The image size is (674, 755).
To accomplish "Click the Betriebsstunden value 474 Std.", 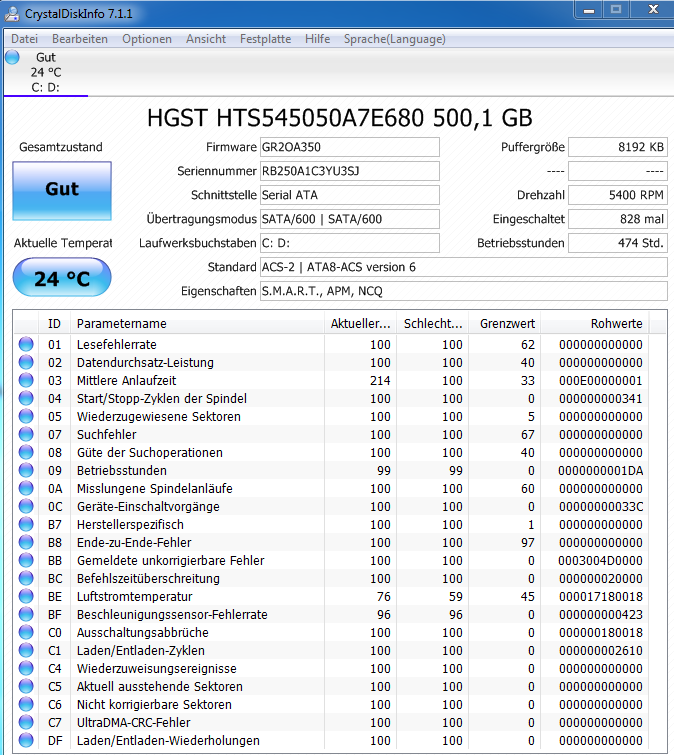I will (618, 244).
